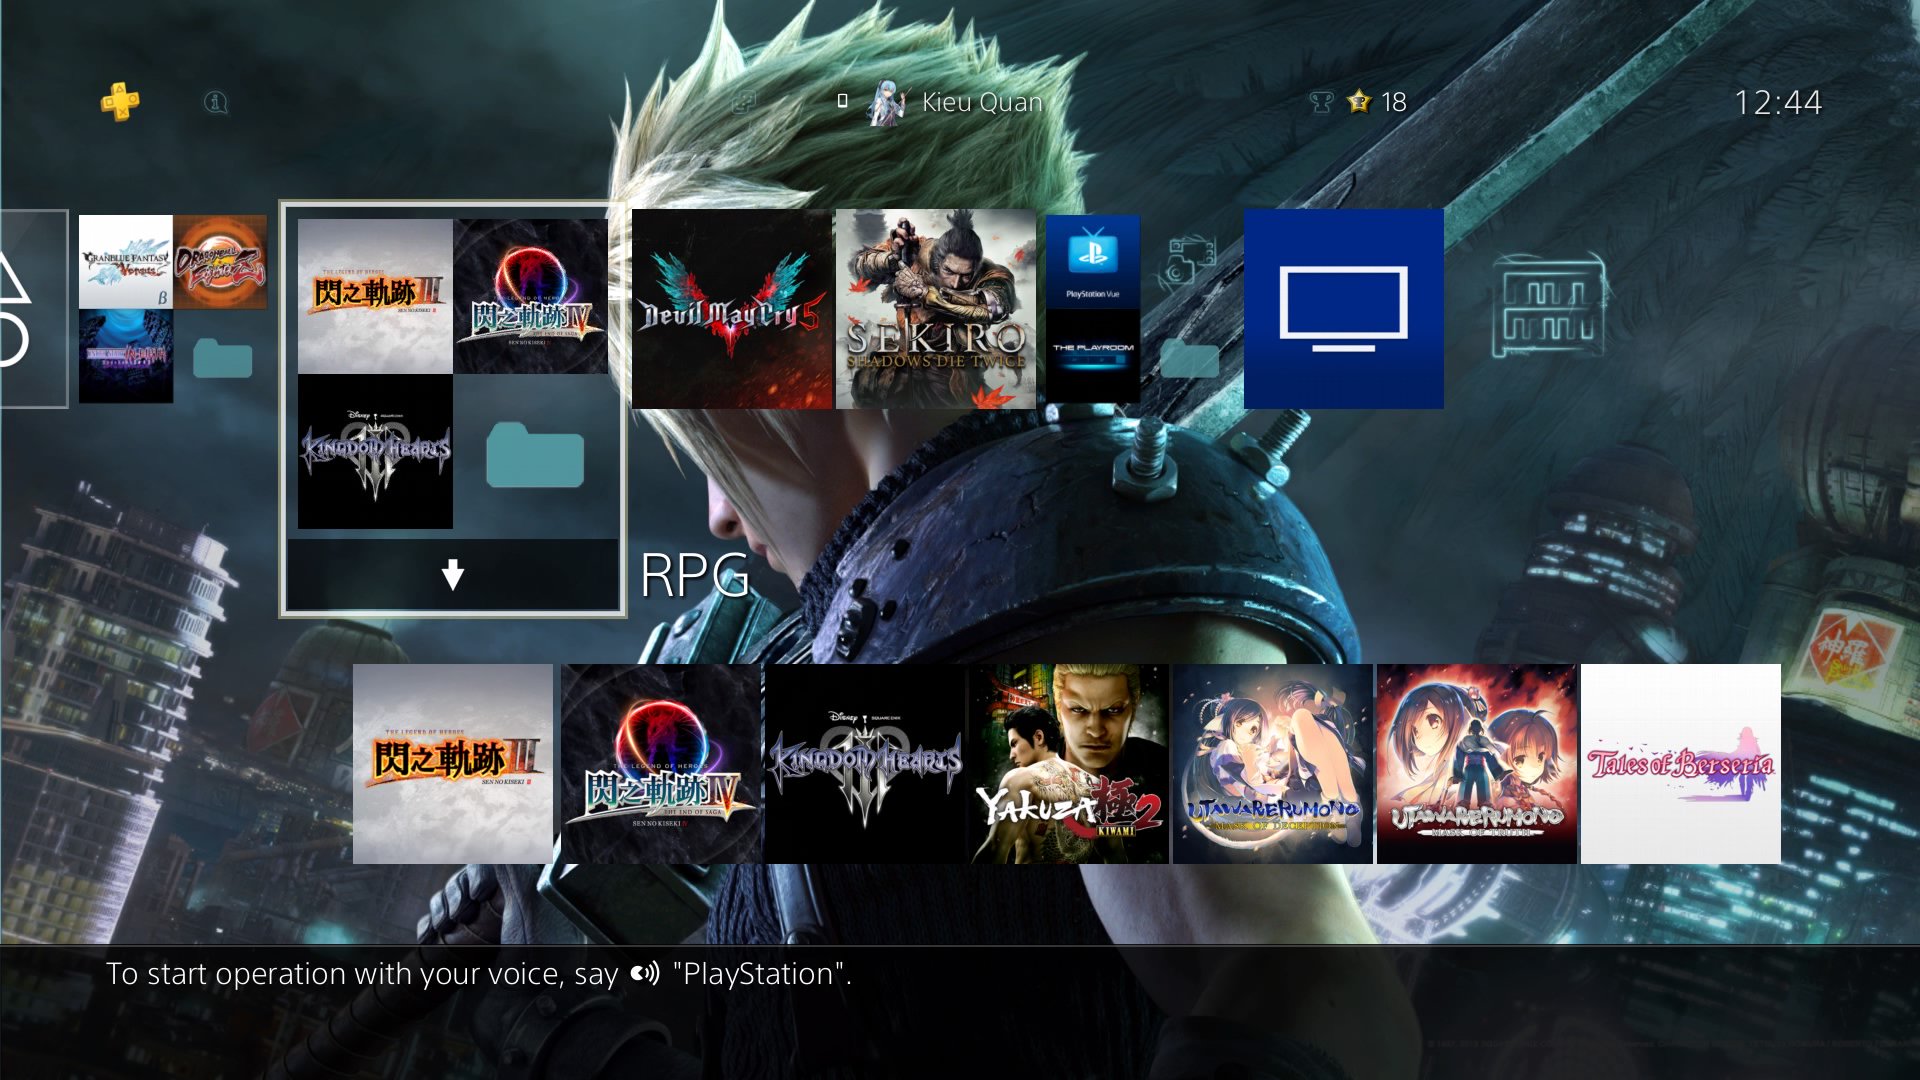1920x1080 pixels.
Task: Open Granblue Fantasy Versus beta tile
Action: pyautogui.click(x=126, y=262)
